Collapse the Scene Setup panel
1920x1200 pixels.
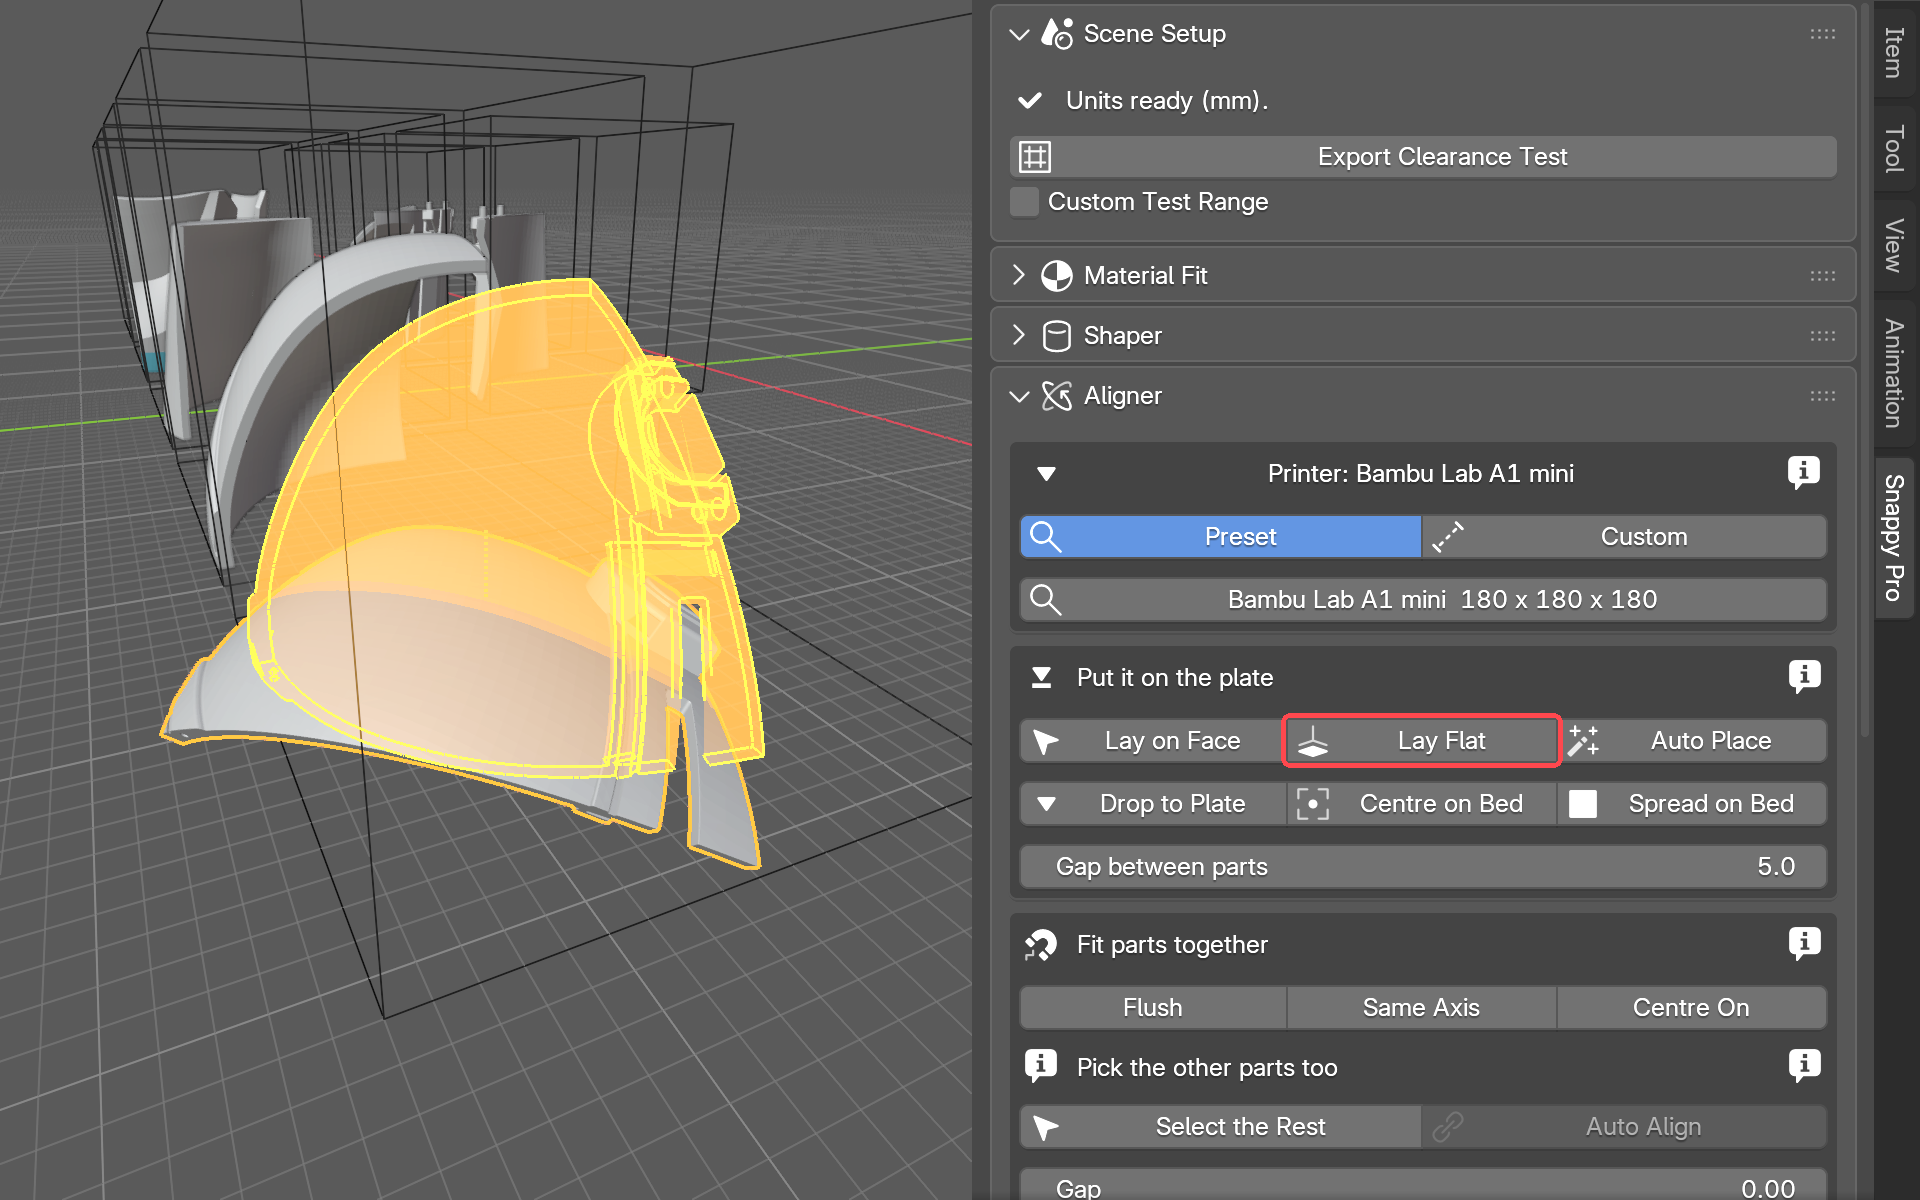pos(1019,34)
